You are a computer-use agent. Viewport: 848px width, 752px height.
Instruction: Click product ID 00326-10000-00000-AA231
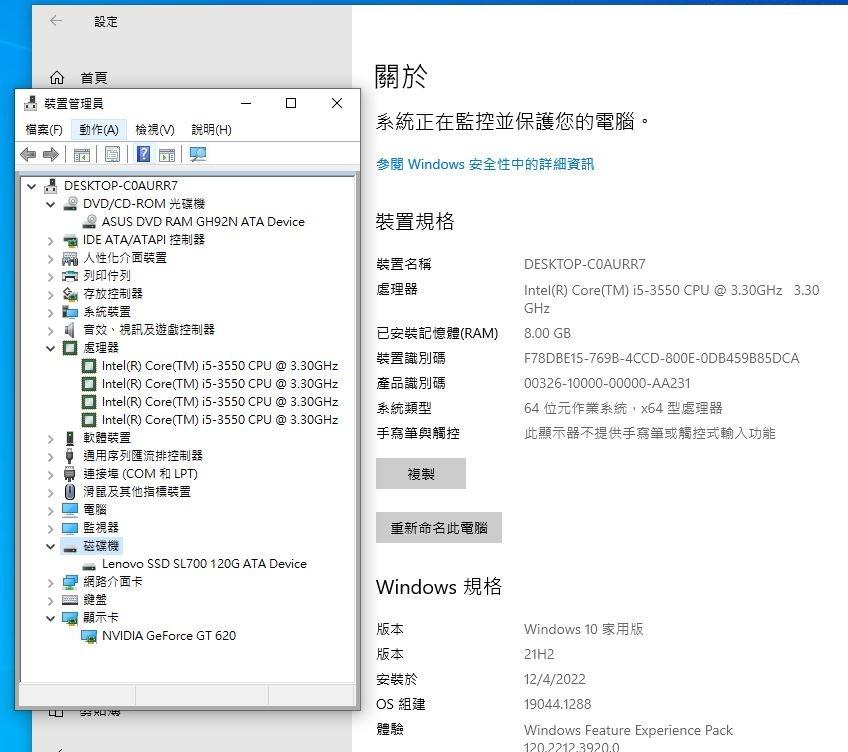pos(607,383)
